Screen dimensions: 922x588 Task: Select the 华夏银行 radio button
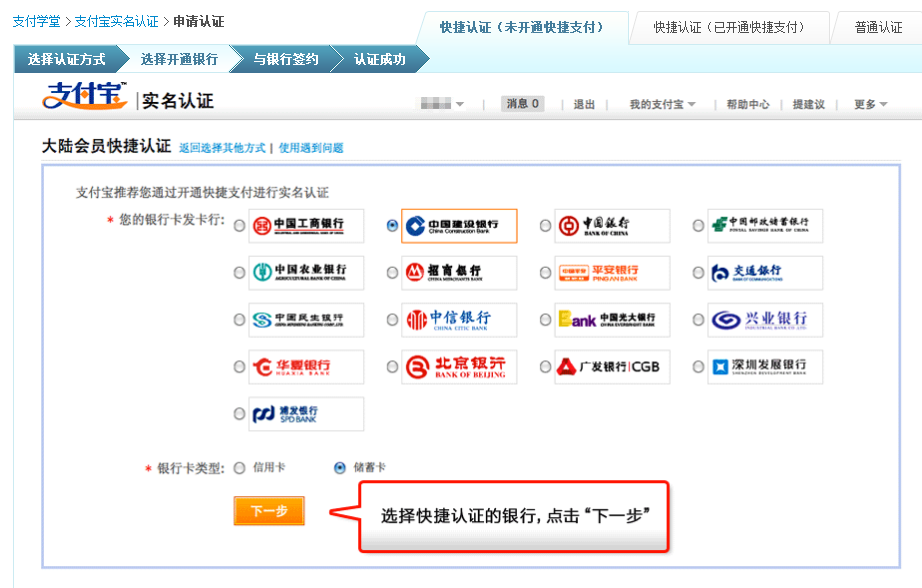pyautogui.click(x=239, y=367)
